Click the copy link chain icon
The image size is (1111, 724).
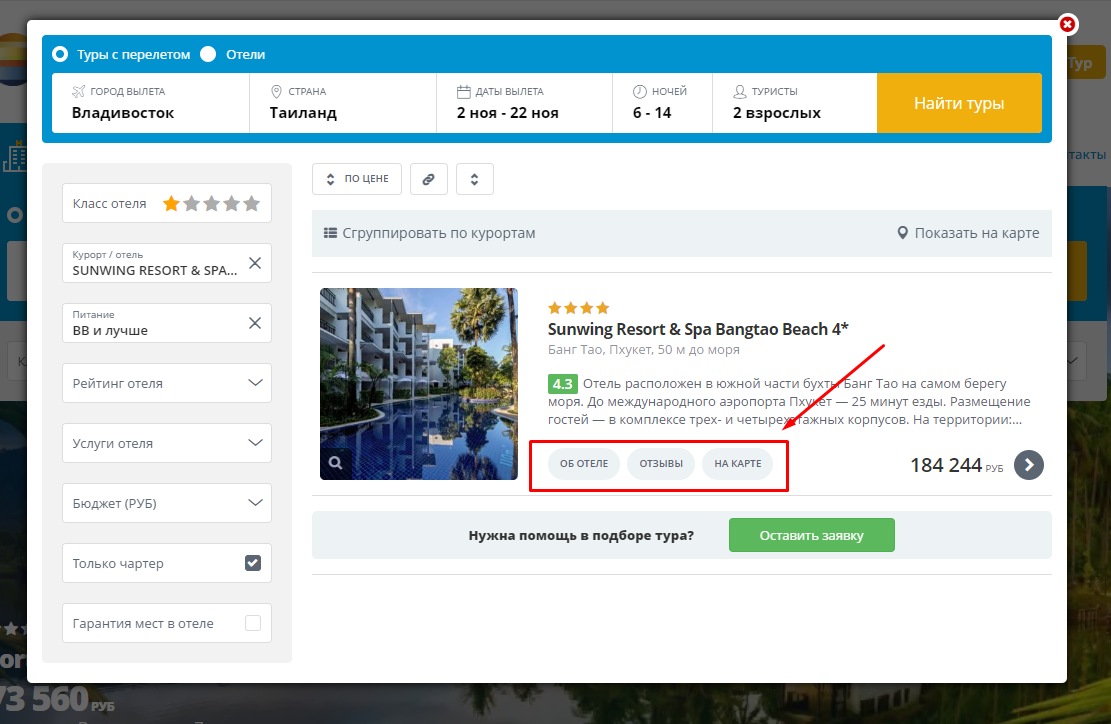pos(429,179)
